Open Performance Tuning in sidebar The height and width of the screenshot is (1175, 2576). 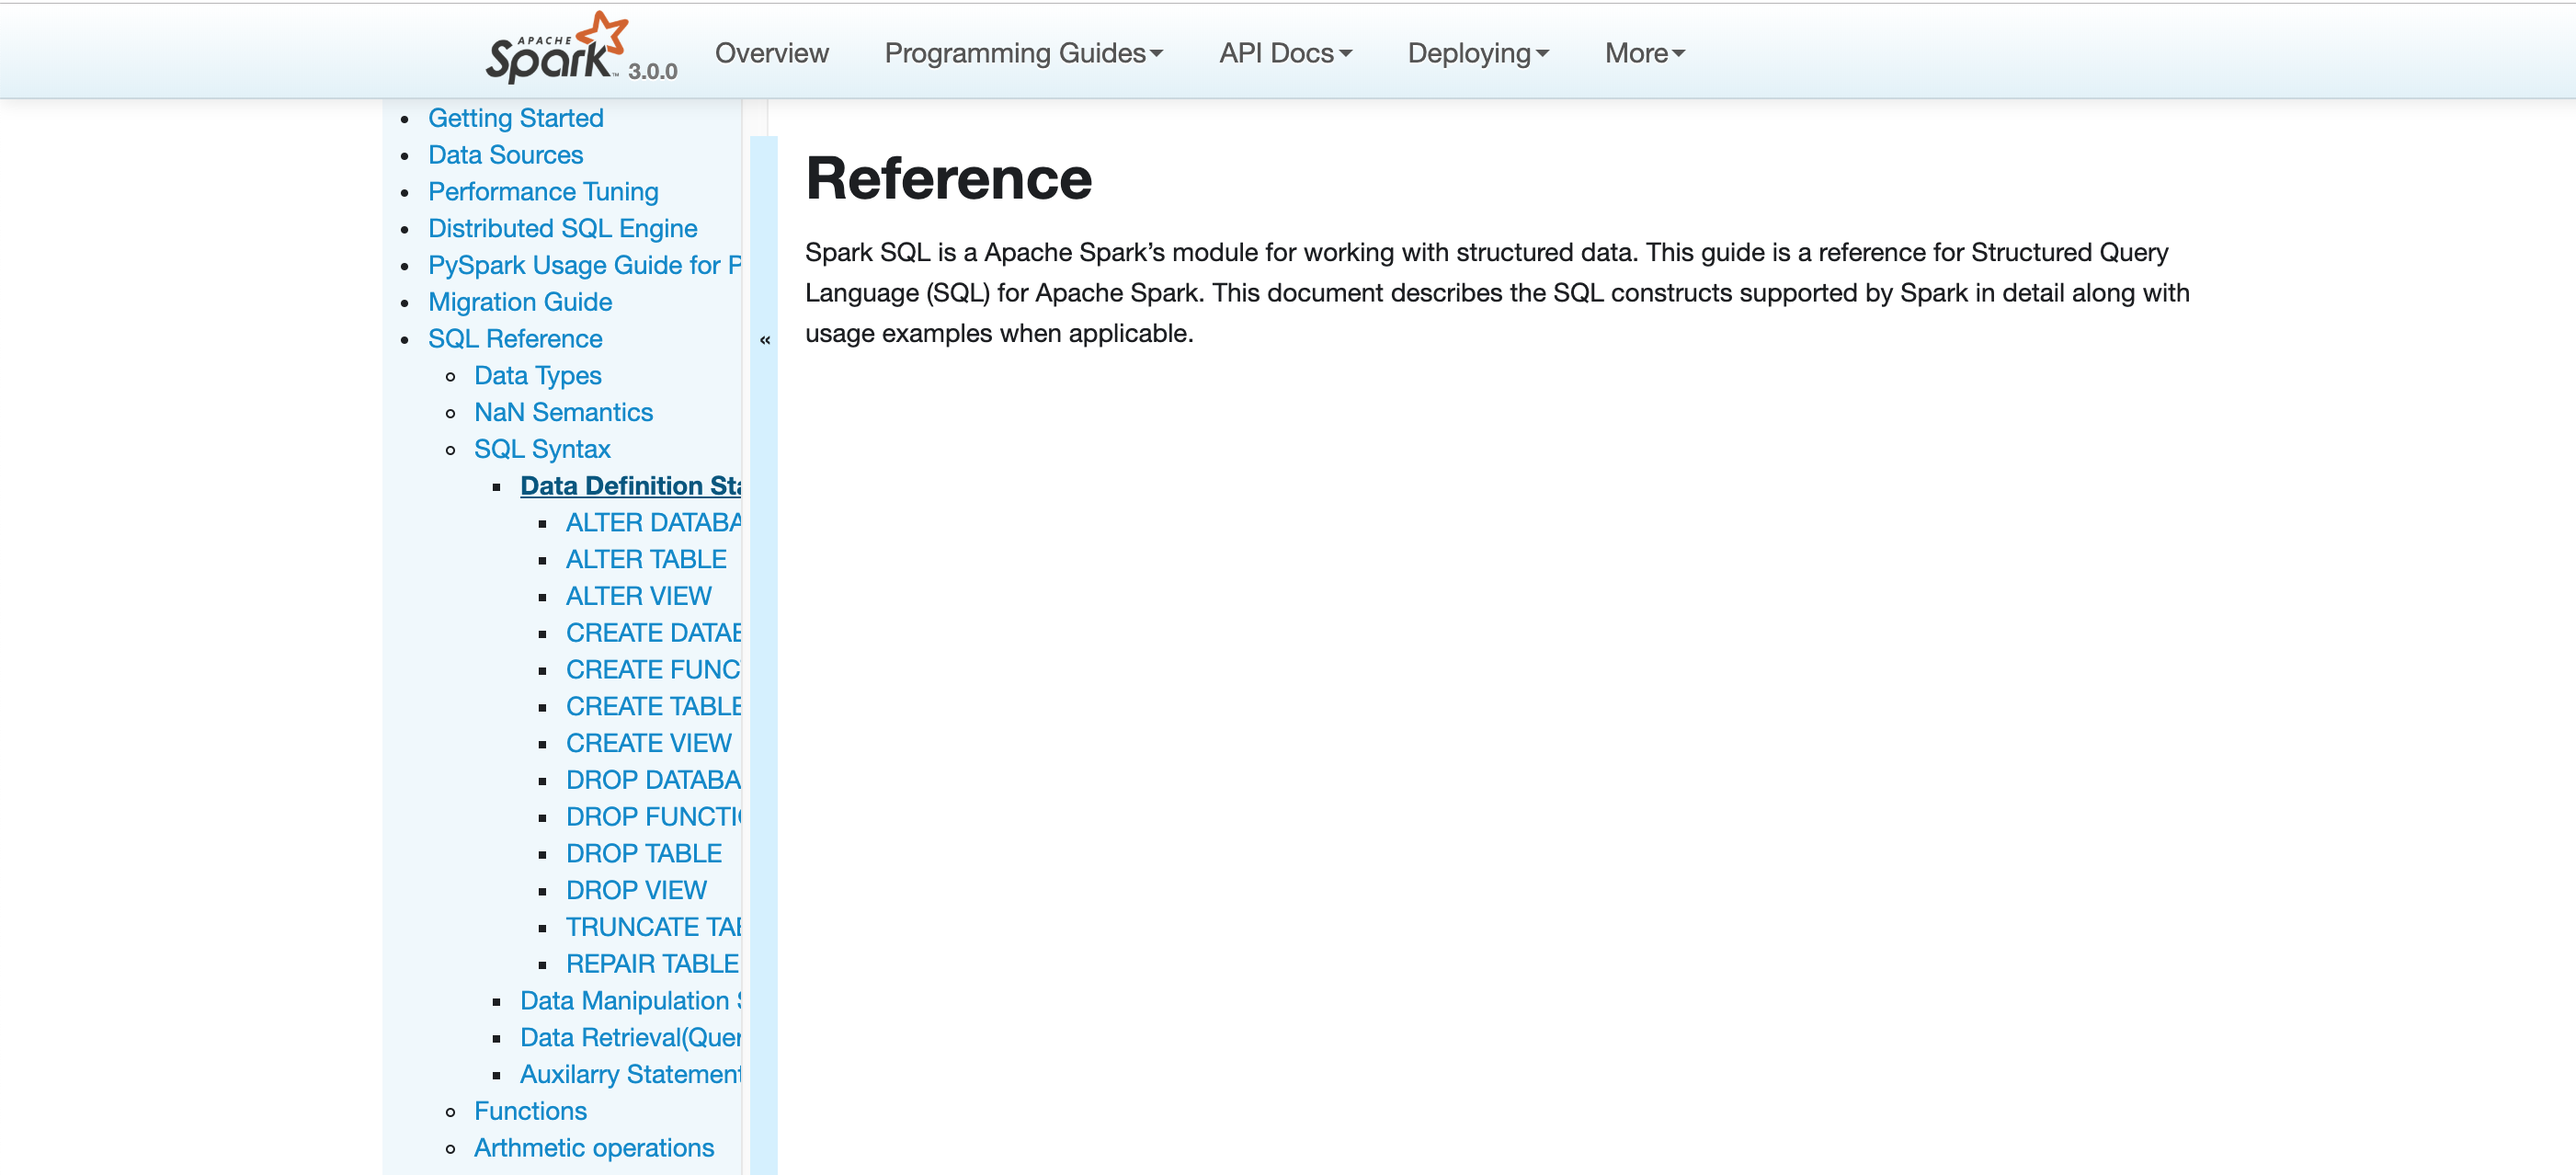pos(543,192)
